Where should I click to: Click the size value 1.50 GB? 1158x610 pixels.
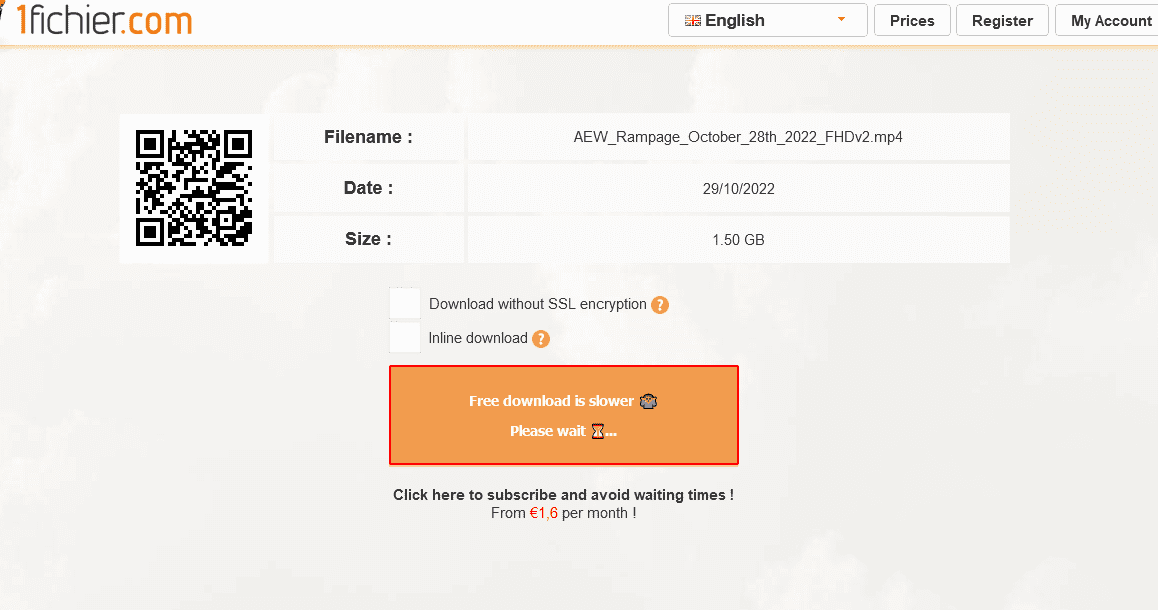(x=738, y=240)
